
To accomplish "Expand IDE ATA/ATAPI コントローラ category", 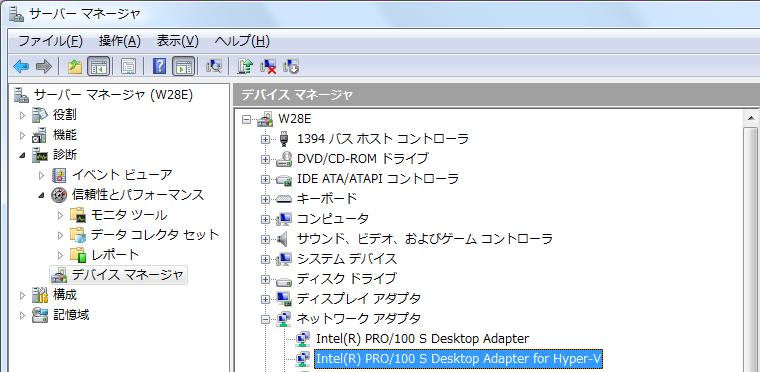I will click(265, 179).
